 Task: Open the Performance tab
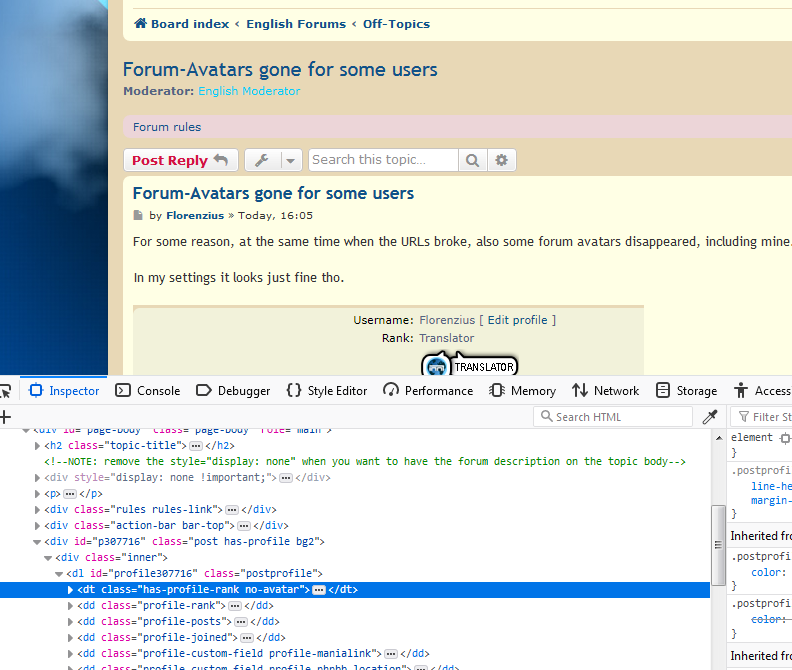(428, 391)
